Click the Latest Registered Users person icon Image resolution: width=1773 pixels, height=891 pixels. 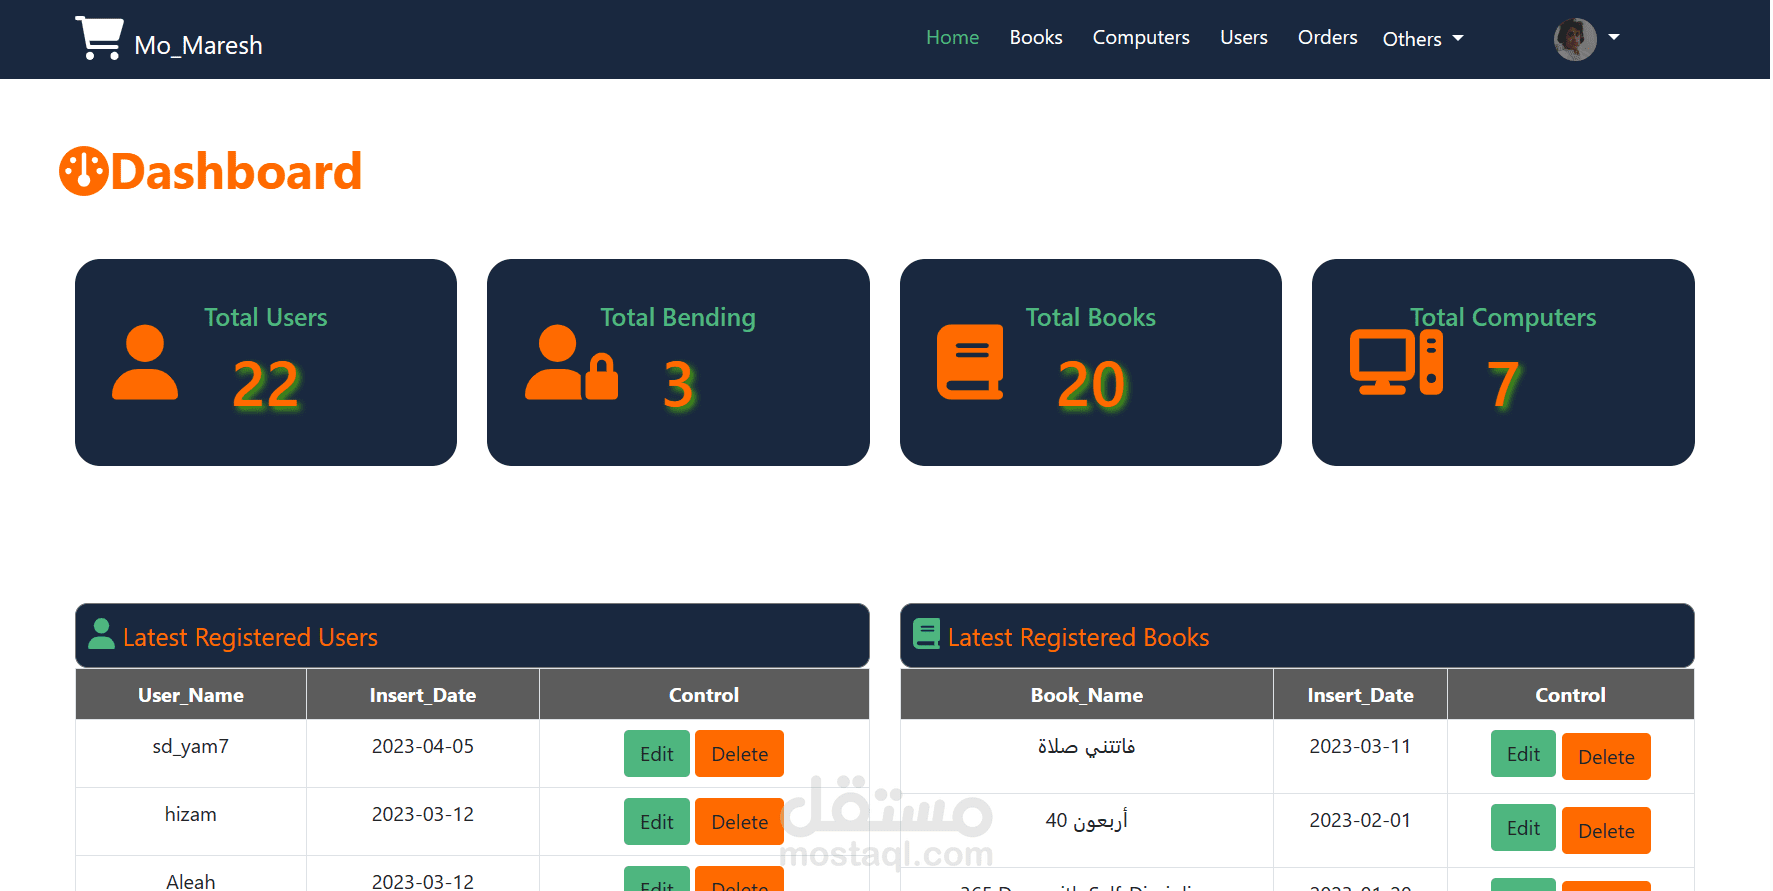click(x=101, y=634)
